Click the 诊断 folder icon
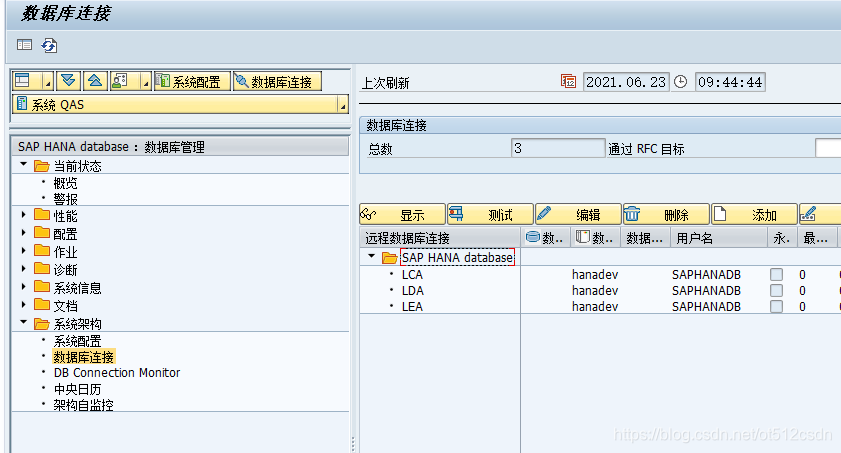841x453 pixels. pyautogui.click(x=42, y=269)
